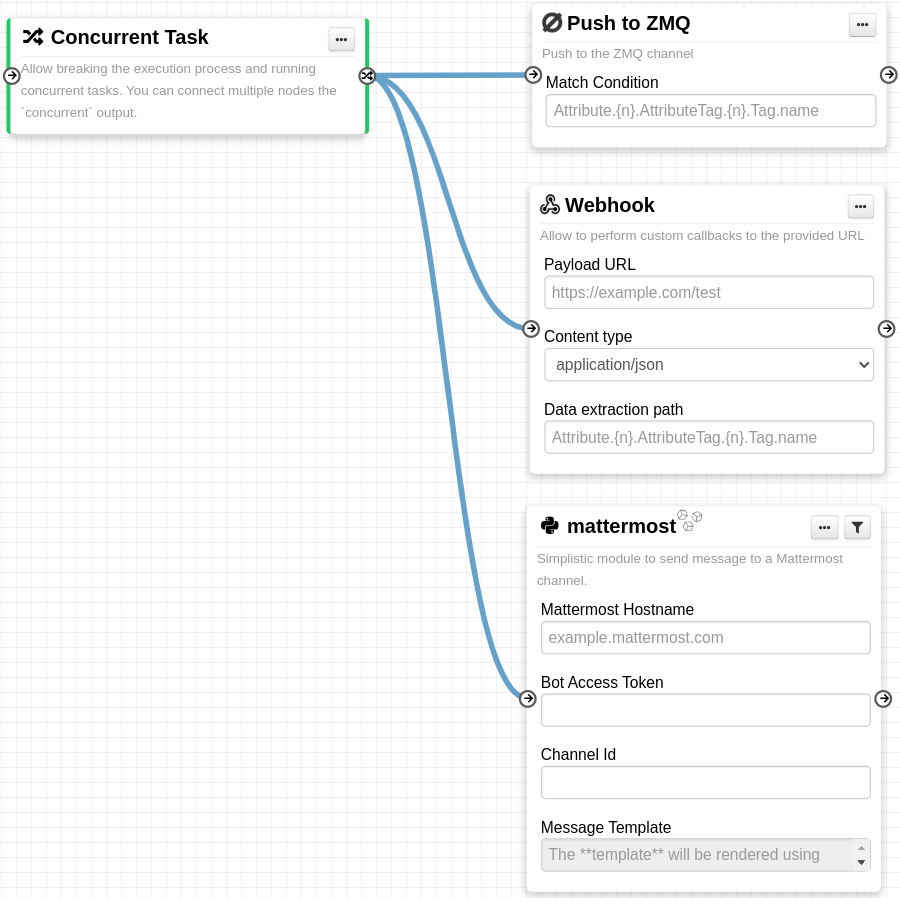Click the mattermost node output connector
This screenshot has height=898, width=900.
[883, 698]
